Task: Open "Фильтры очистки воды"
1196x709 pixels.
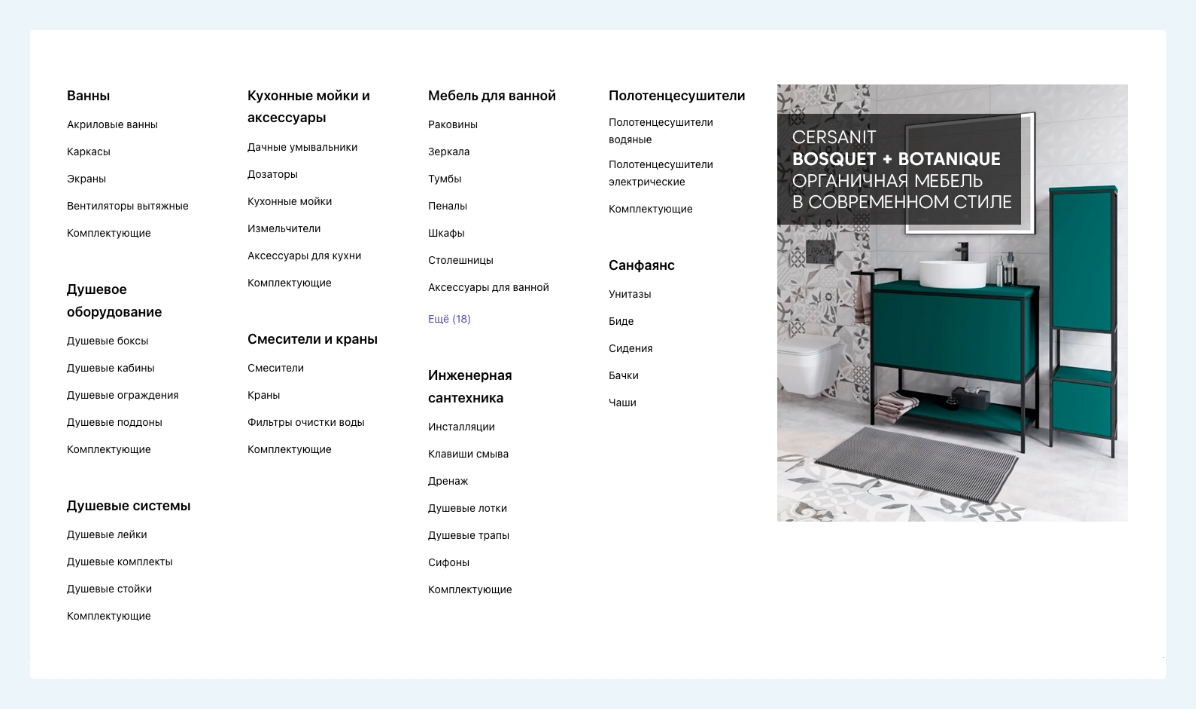Action: tap(306, 422)
